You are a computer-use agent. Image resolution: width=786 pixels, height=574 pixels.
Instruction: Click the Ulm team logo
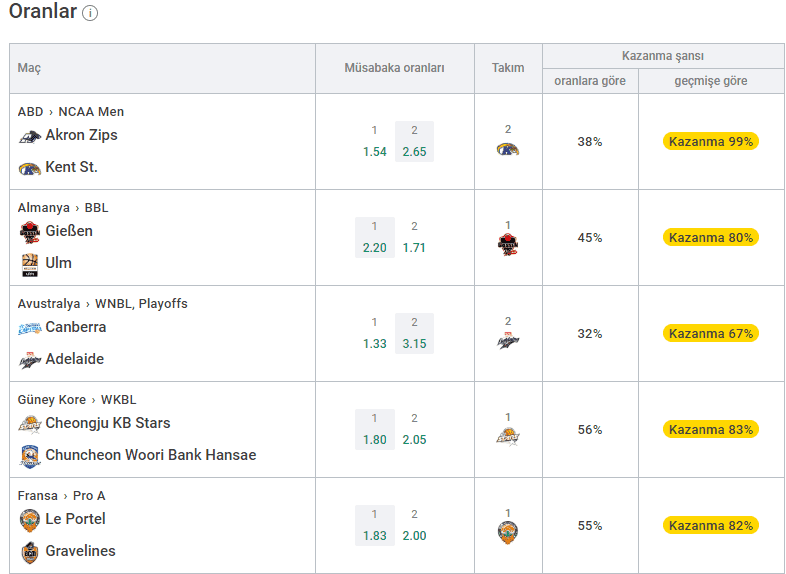30,265
